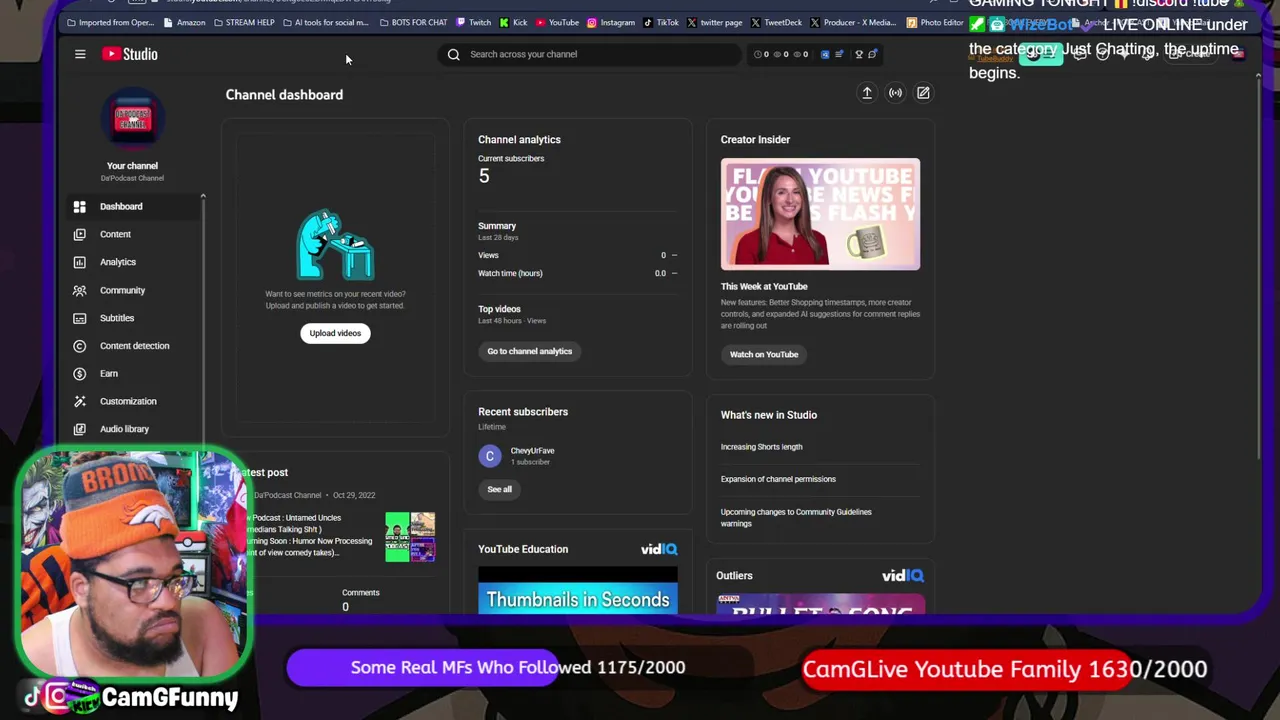Click the See all subscribers button

tap(499, 489)
